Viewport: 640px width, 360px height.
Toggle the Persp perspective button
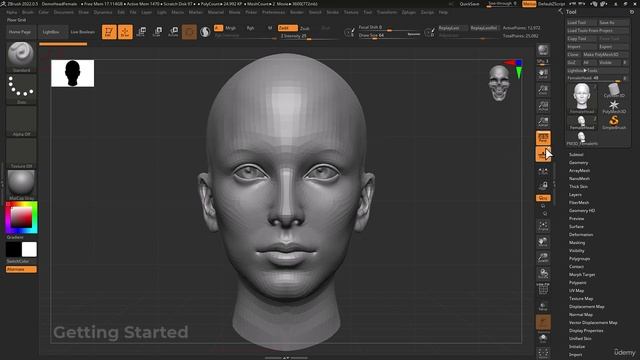tap(543, 138)
